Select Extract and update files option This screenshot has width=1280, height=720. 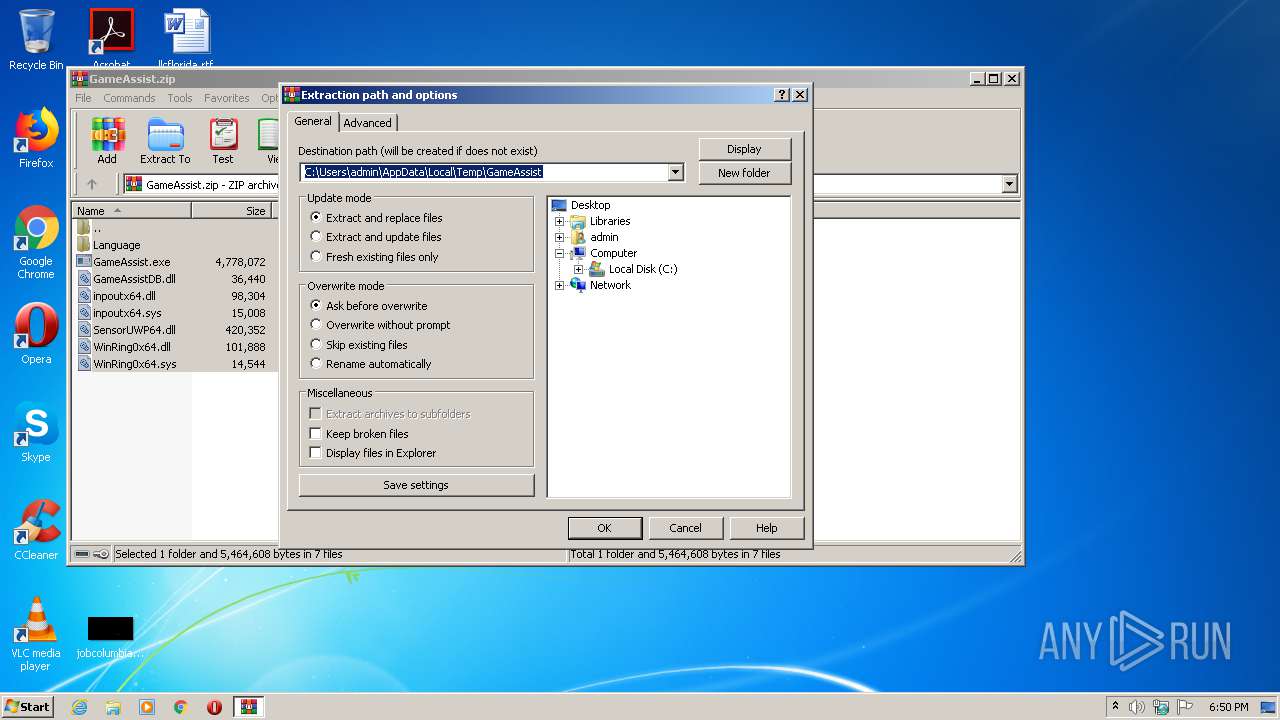point(376,237)
